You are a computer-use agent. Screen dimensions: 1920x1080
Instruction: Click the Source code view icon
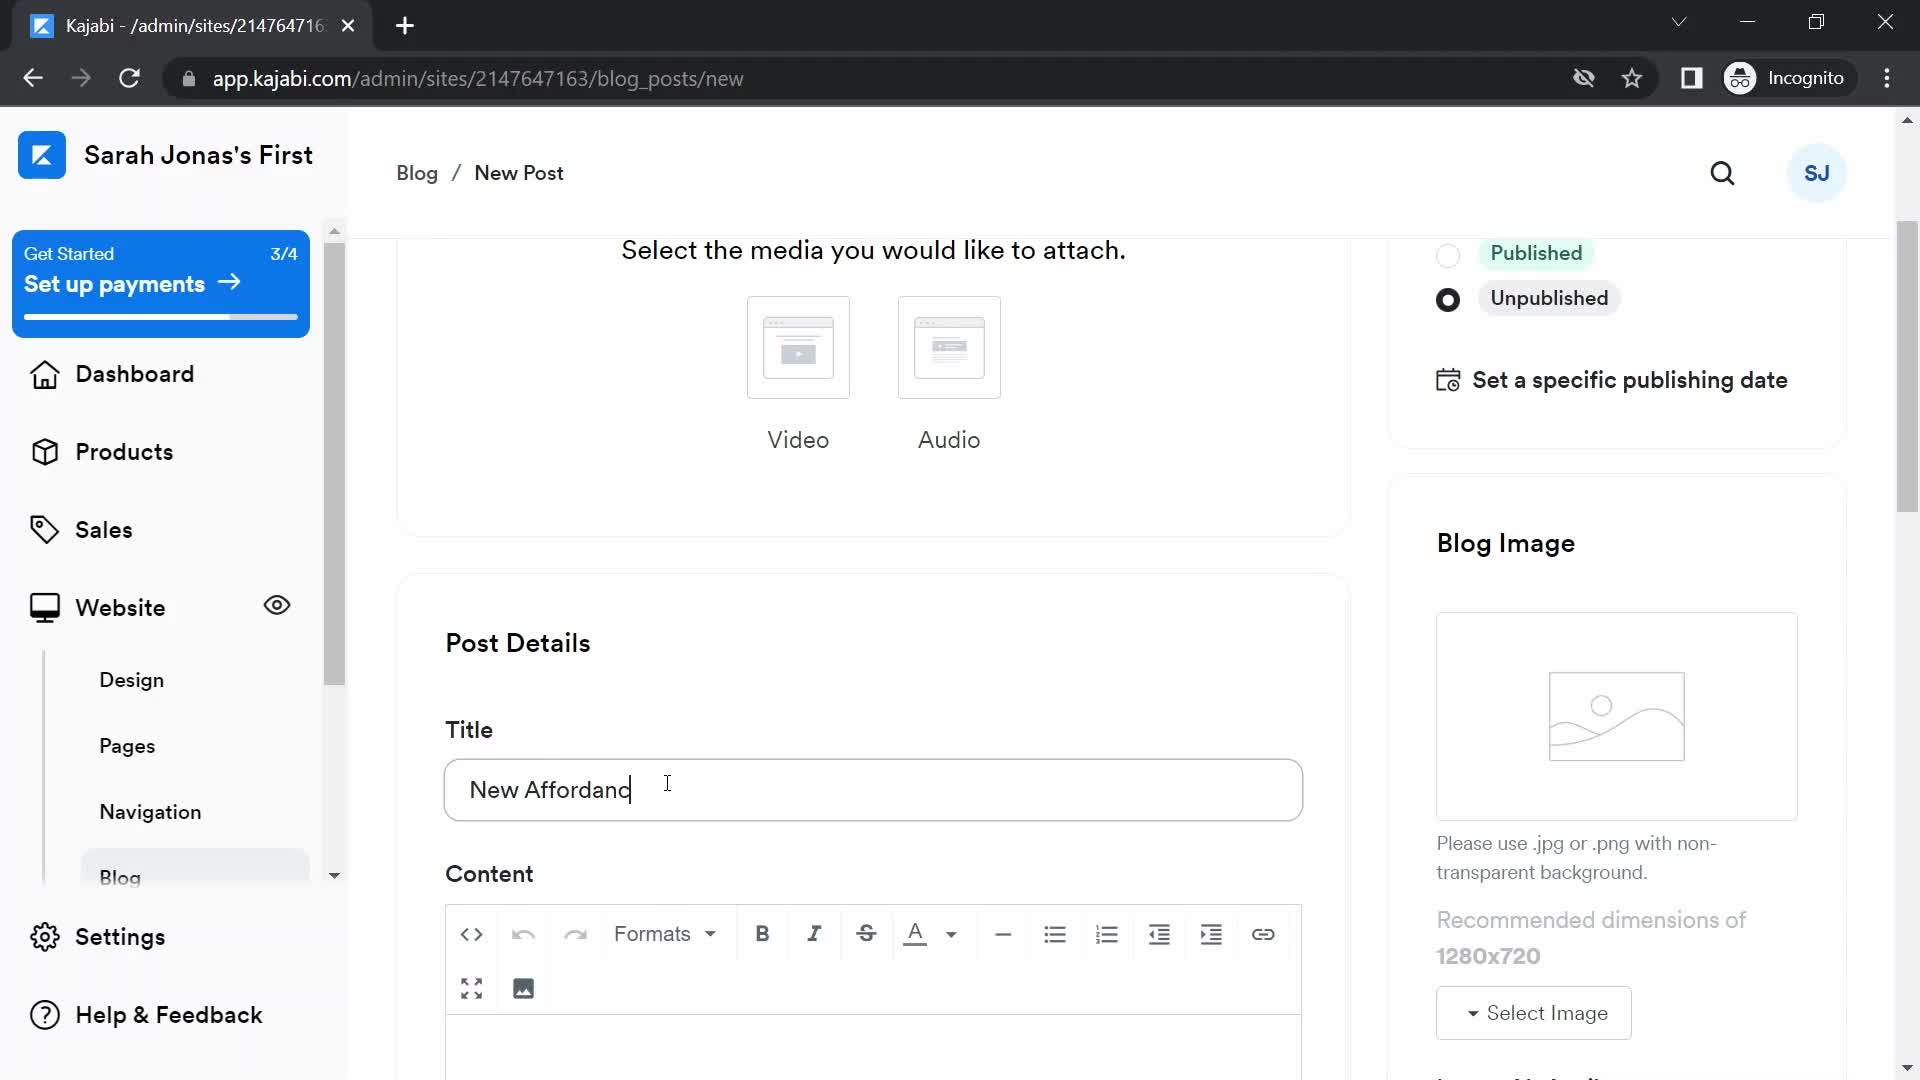[x=472, y=934]
